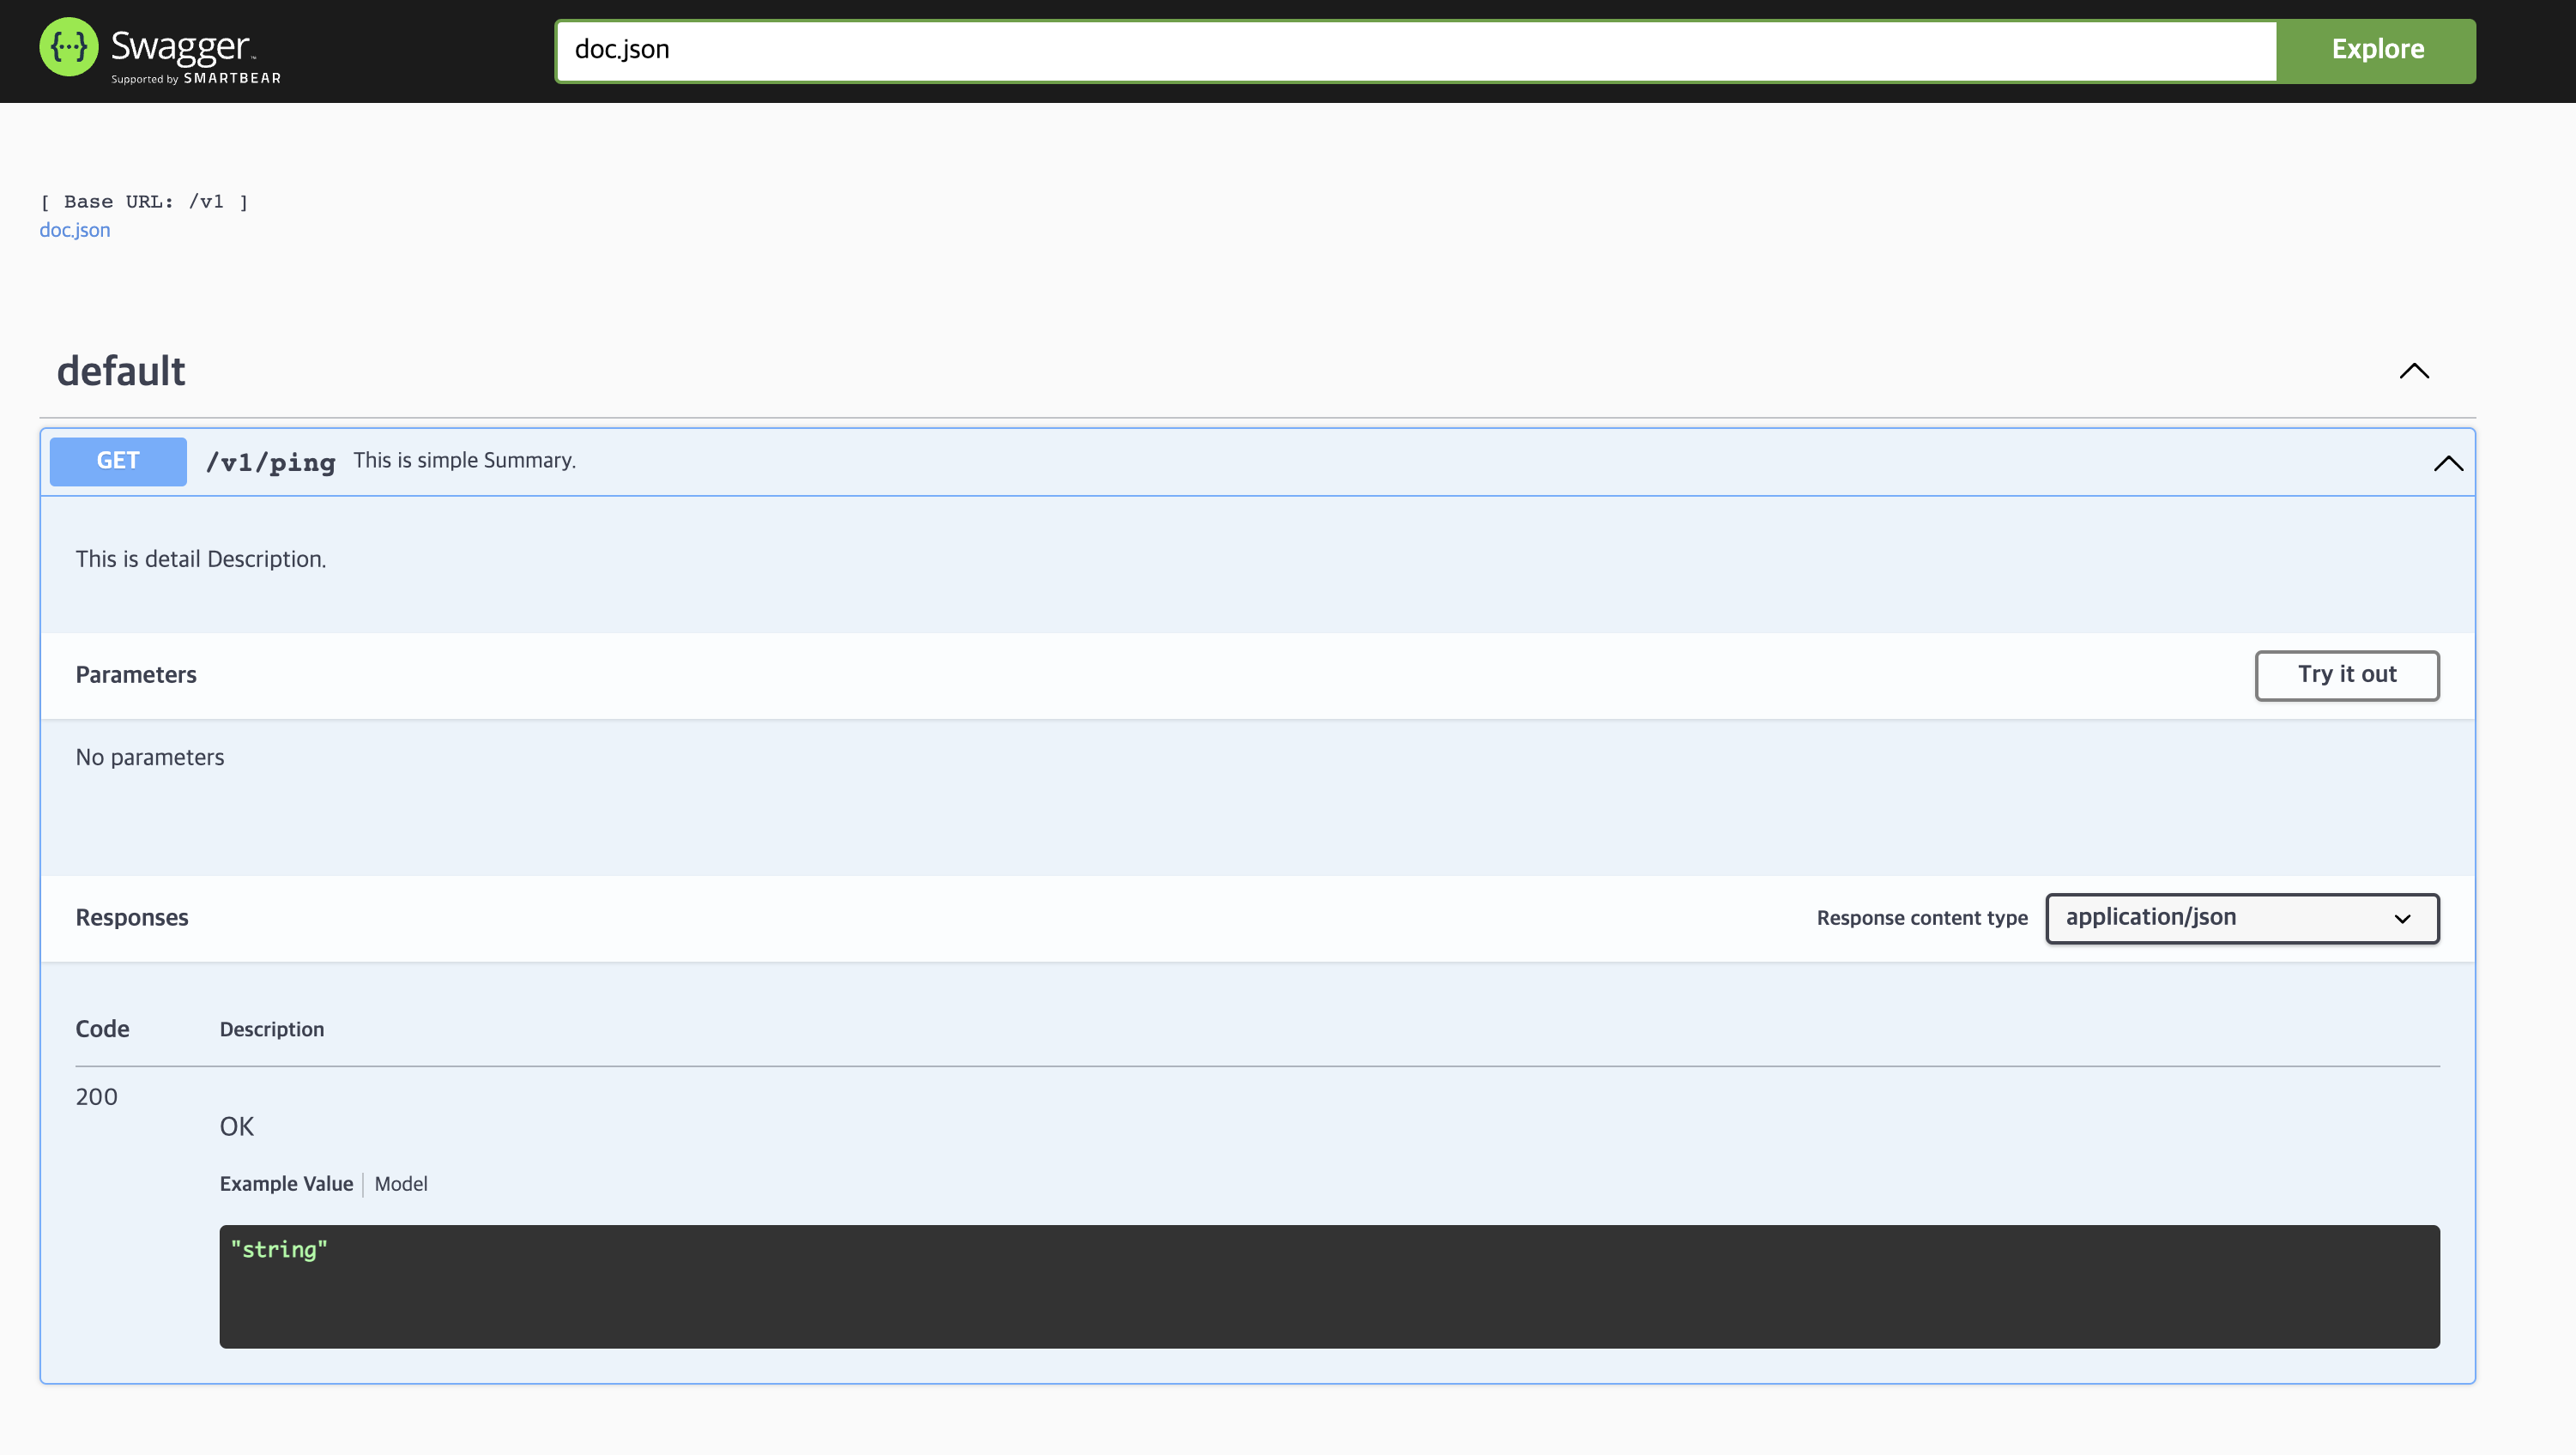Collapse the default section chevron
This screenshot has height=1455, width=2576.
[2413, 371]
